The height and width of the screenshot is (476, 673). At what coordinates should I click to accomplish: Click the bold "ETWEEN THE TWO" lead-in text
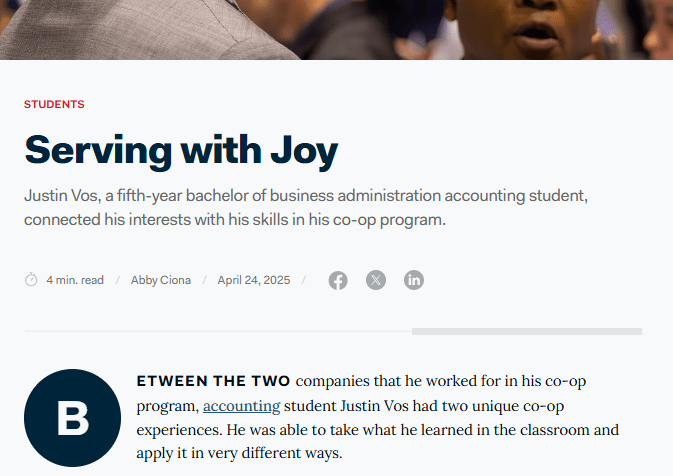[213, 381]
